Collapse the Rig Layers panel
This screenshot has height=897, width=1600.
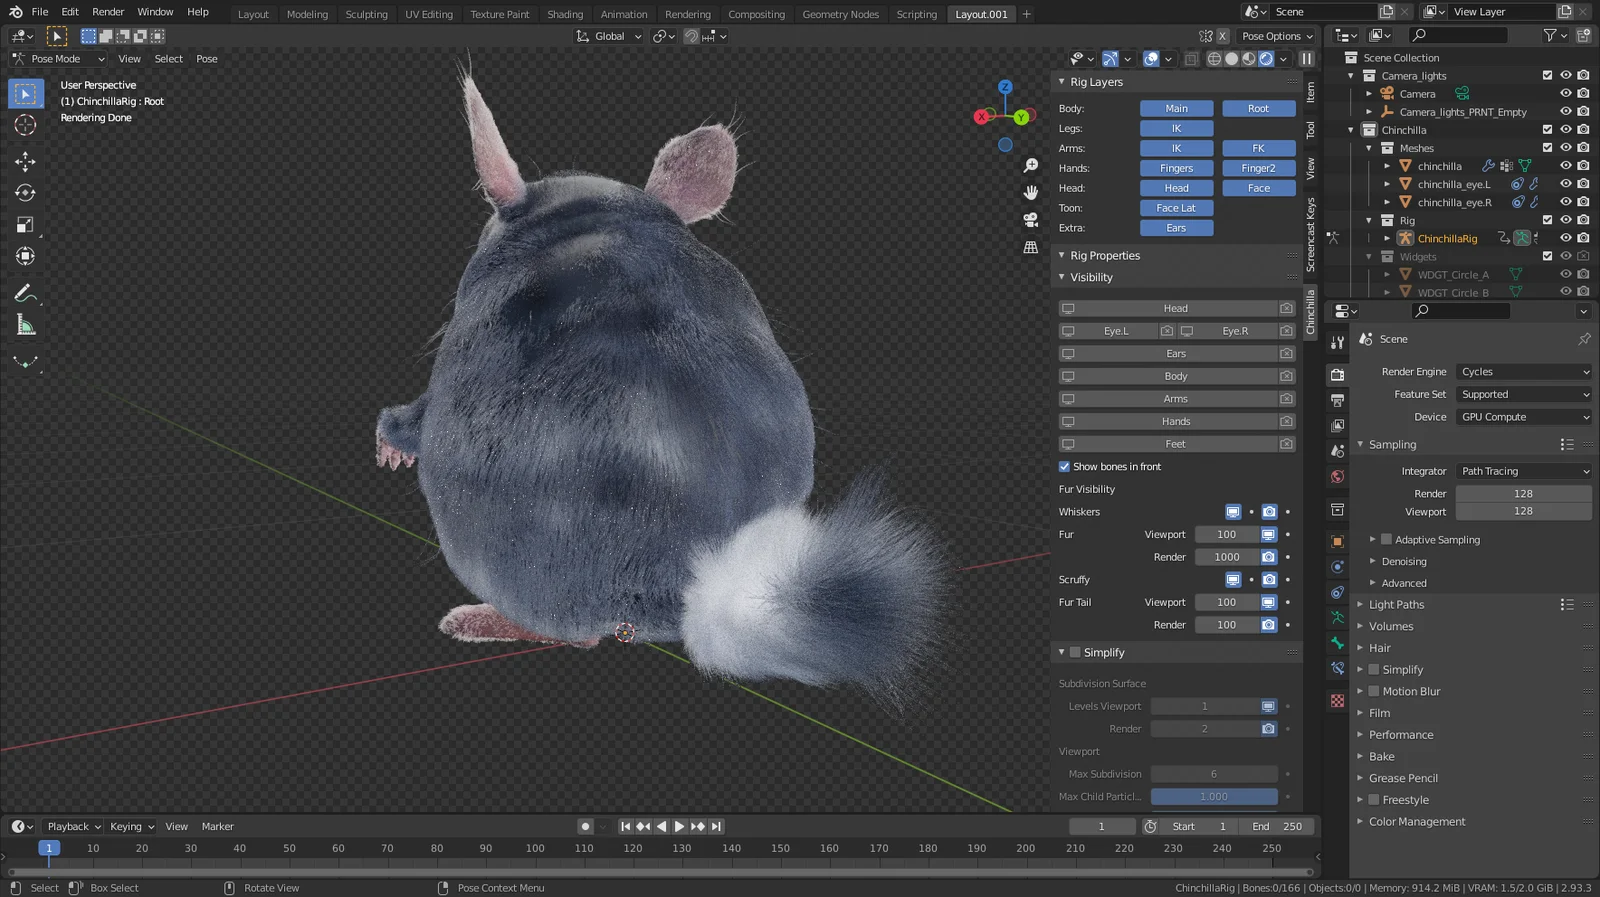pos(1096,82)
